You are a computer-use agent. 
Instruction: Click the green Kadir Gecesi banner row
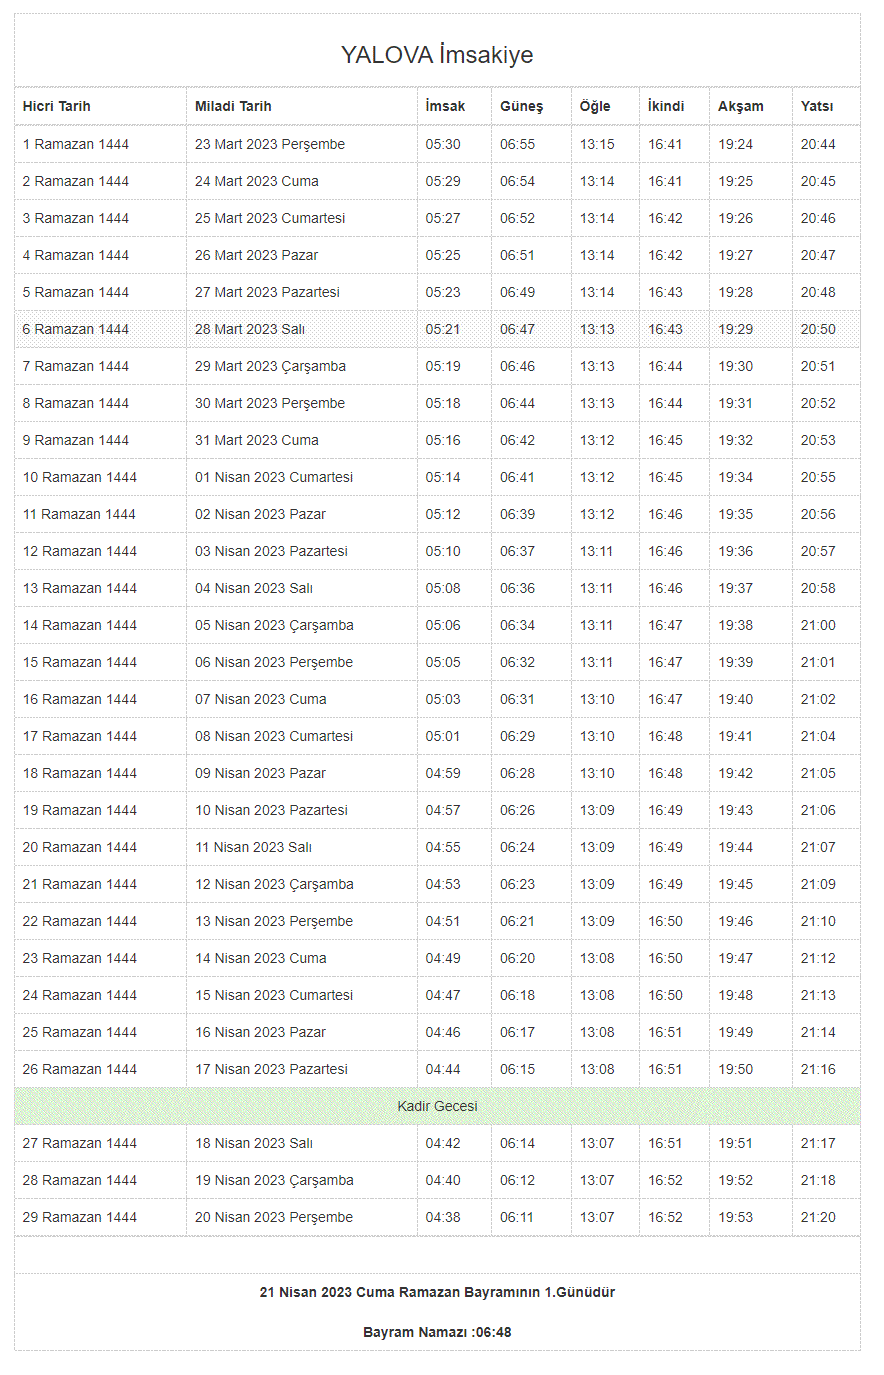pyautogui.click(x=437, y=1106)
